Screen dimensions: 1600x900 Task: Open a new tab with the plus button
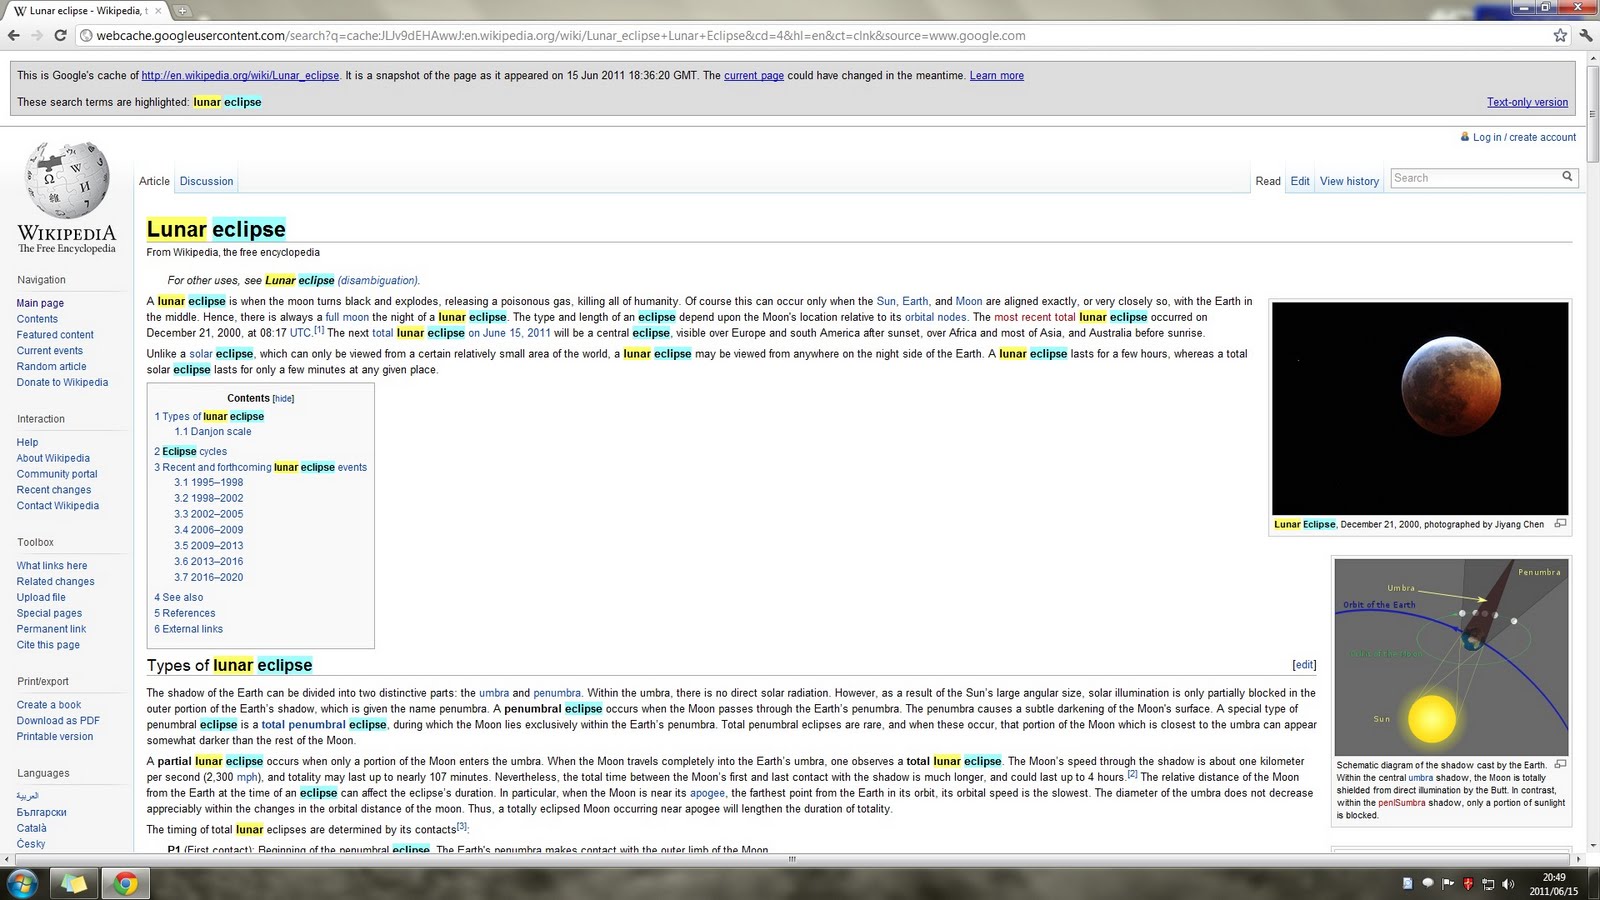(183, 11)
